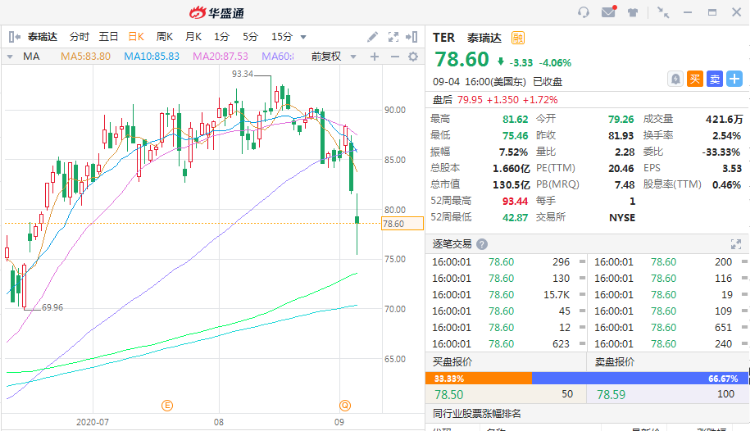The image size is (750, 431).
Task: Open the 华盛通 logo
Action: [x=217, y=13]
